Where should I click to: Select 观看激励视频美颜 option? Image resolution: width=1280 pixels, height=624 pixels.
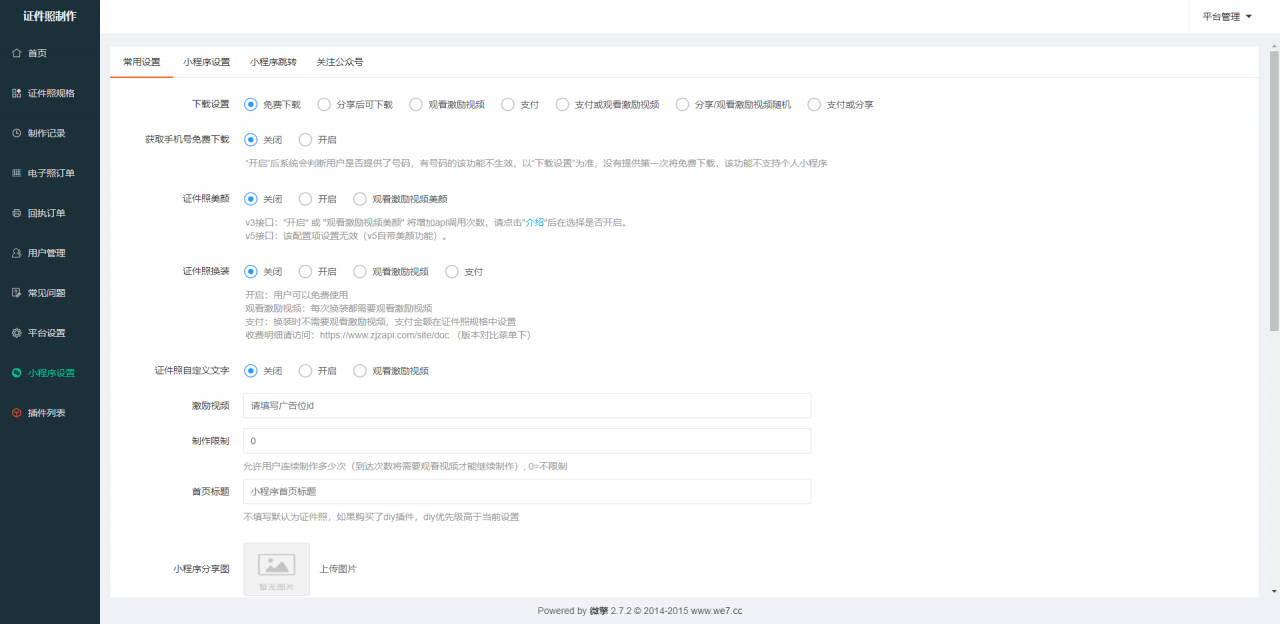pos(360,199)
